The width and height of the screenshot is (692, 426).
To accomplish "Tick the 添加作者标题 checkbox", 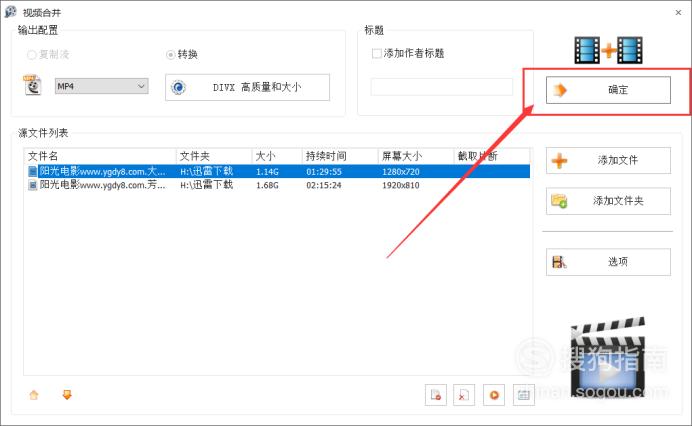I will pos(376,53).
